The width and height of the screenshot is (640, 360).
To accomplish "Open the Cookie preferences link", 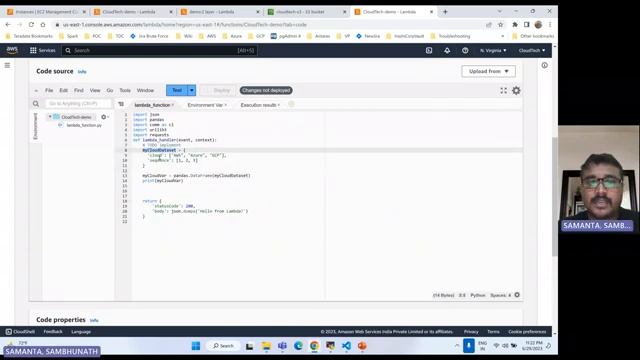I will click(527, 331).
